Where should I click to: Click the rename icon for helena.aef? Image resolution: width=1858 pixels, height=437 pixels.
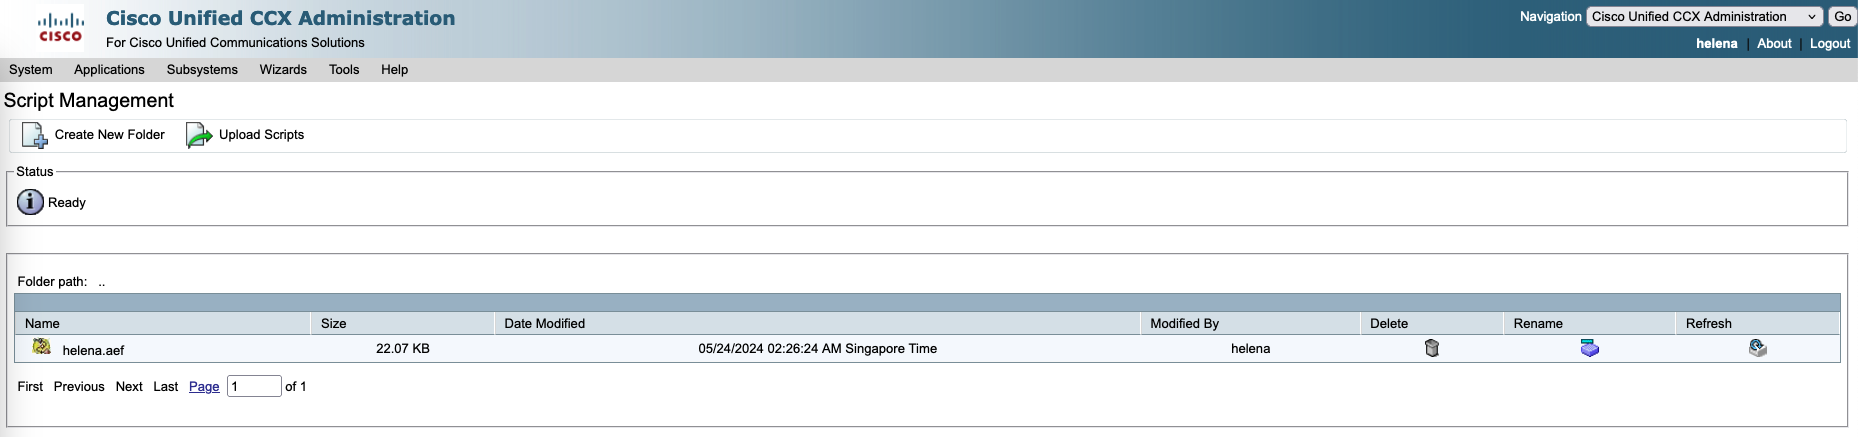coord(1589,348)
